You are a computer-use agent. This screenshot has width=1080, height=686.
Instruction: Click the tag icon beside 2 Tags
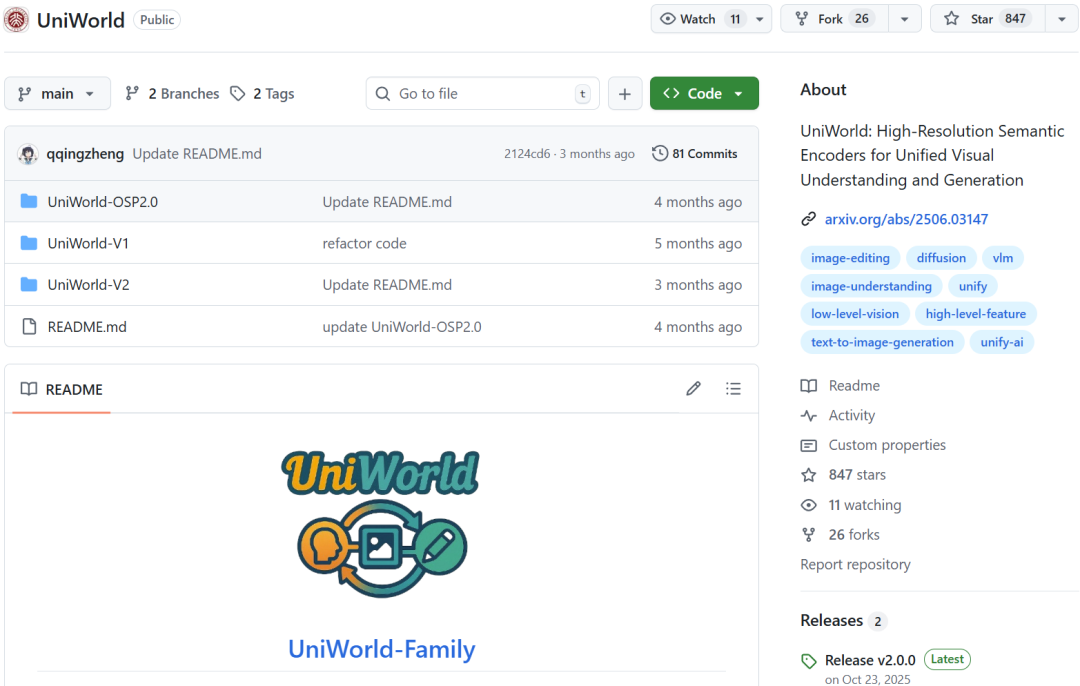[238, 93]
